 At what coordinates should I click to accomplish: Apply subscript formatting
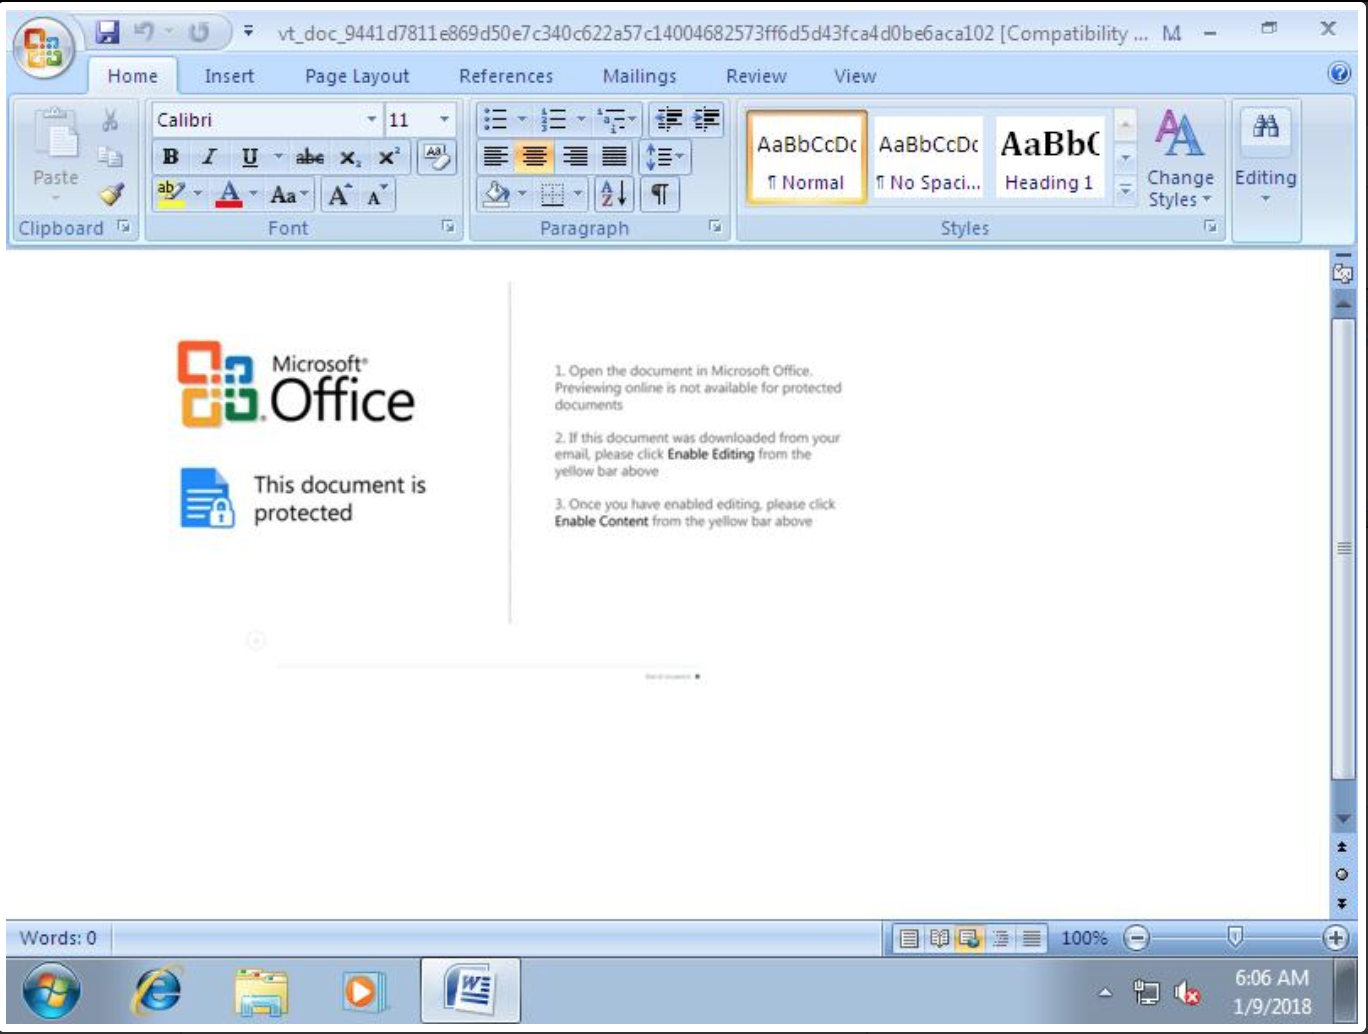pyautogui.click(x=352, y=157)
